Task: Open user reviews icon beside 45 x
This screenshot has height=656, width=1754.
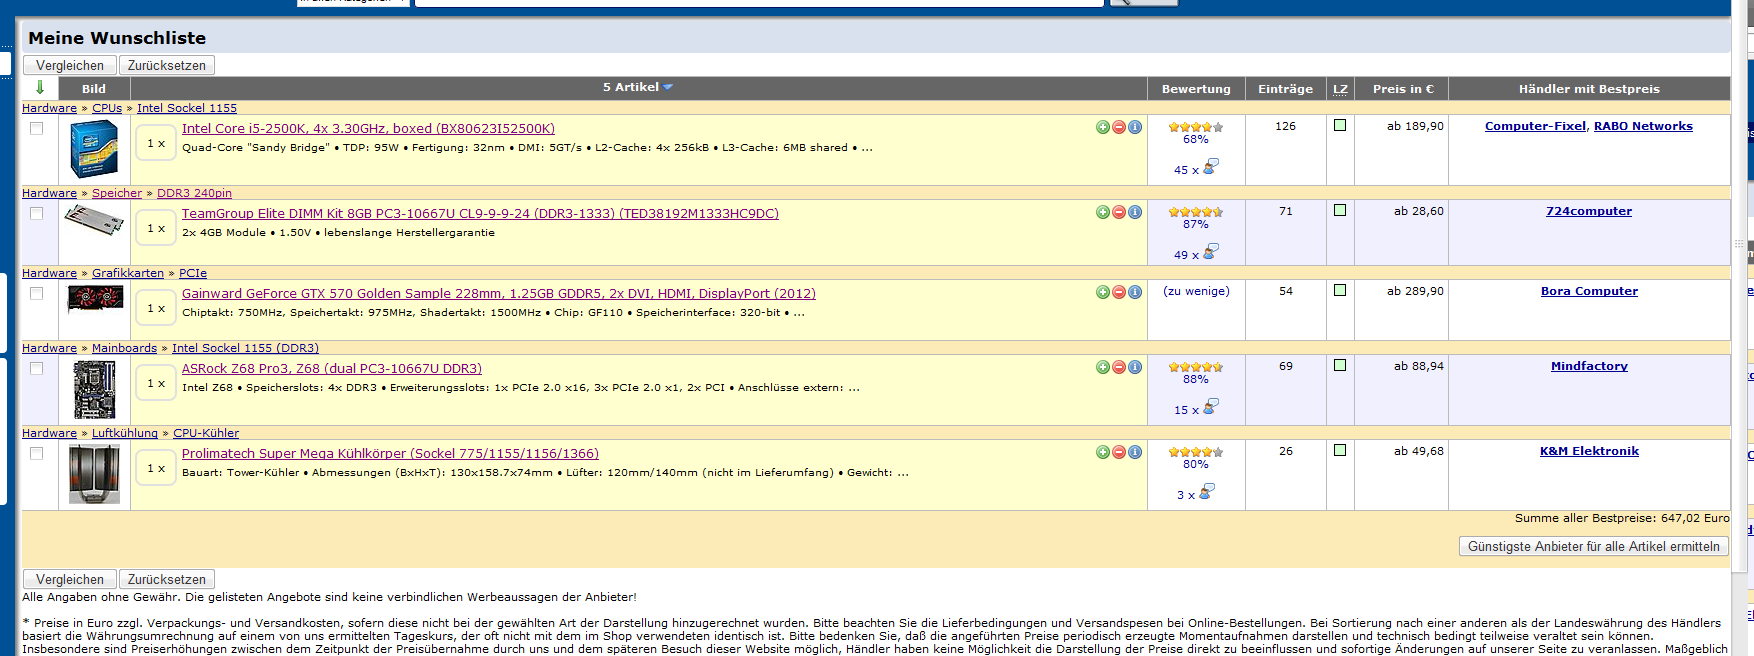Action: tap(1210, 167)
